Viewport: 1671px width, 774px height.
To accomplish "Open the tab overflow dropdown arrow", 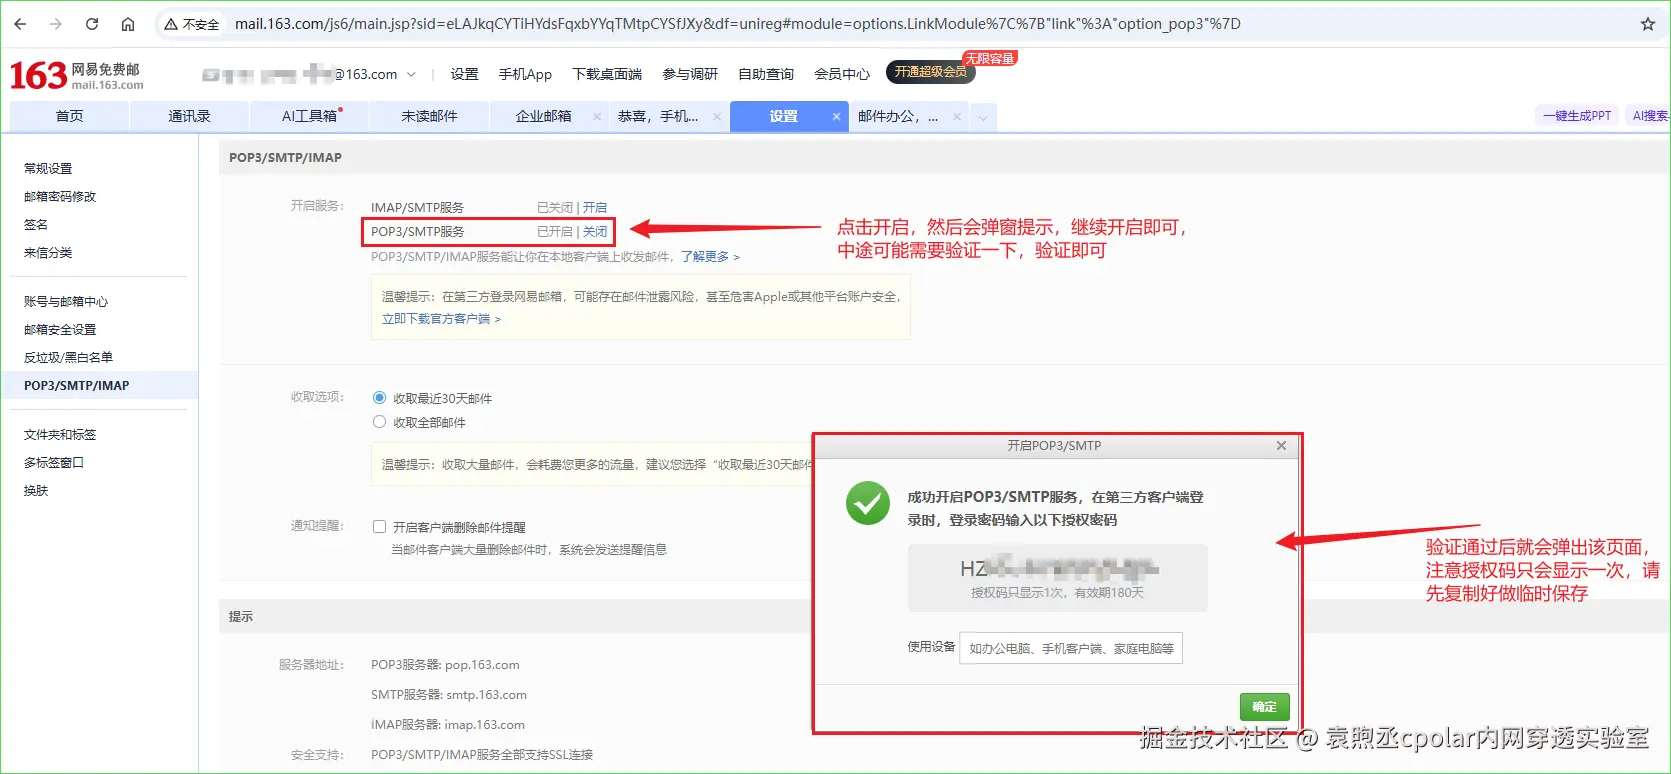I will pyautogui.click(x=983, y=117).
